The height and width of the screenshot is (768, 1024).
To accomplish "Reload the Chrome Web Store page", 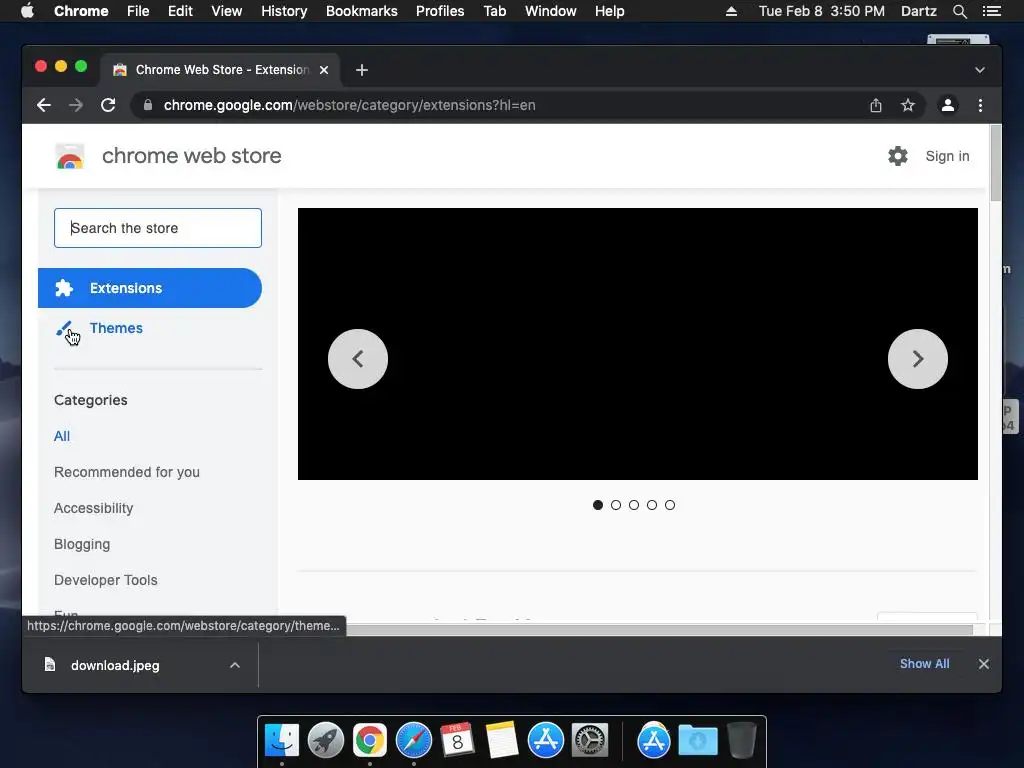I will (x=108, y=105).
